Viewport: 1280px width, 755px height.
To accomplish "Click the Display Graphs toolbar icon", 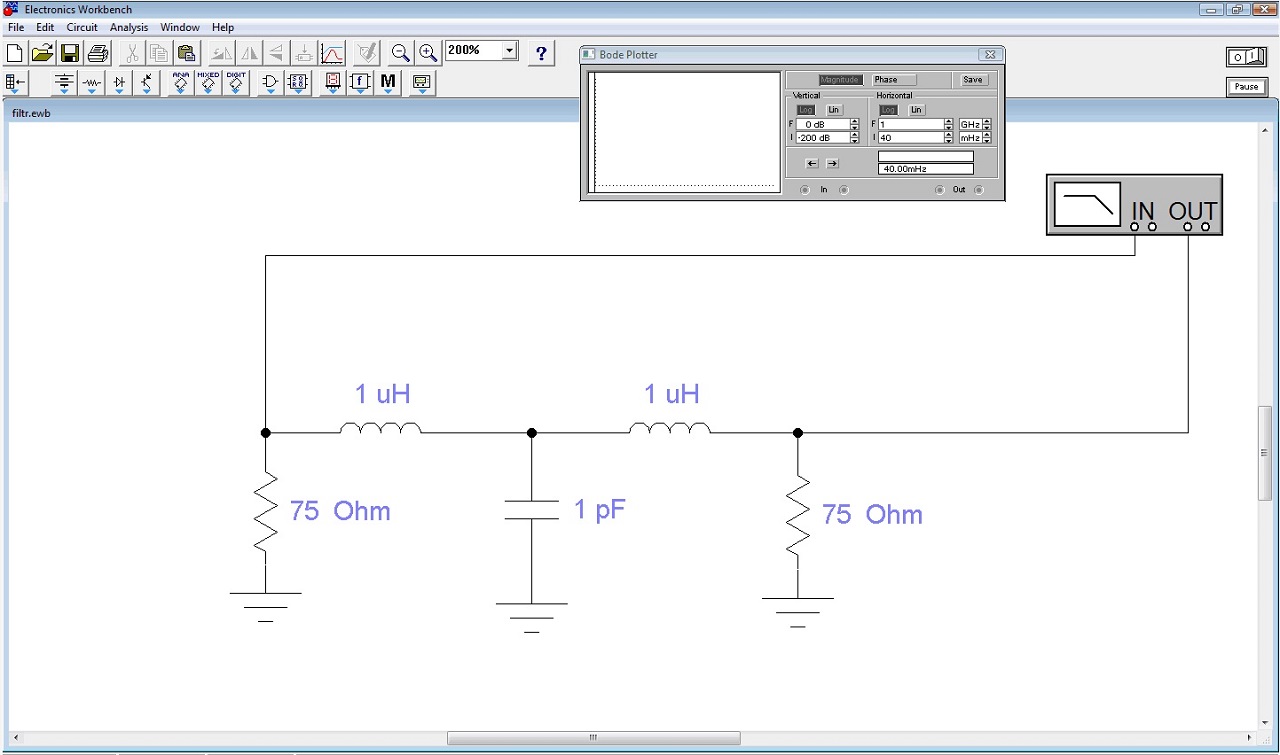I will point(333,53).
